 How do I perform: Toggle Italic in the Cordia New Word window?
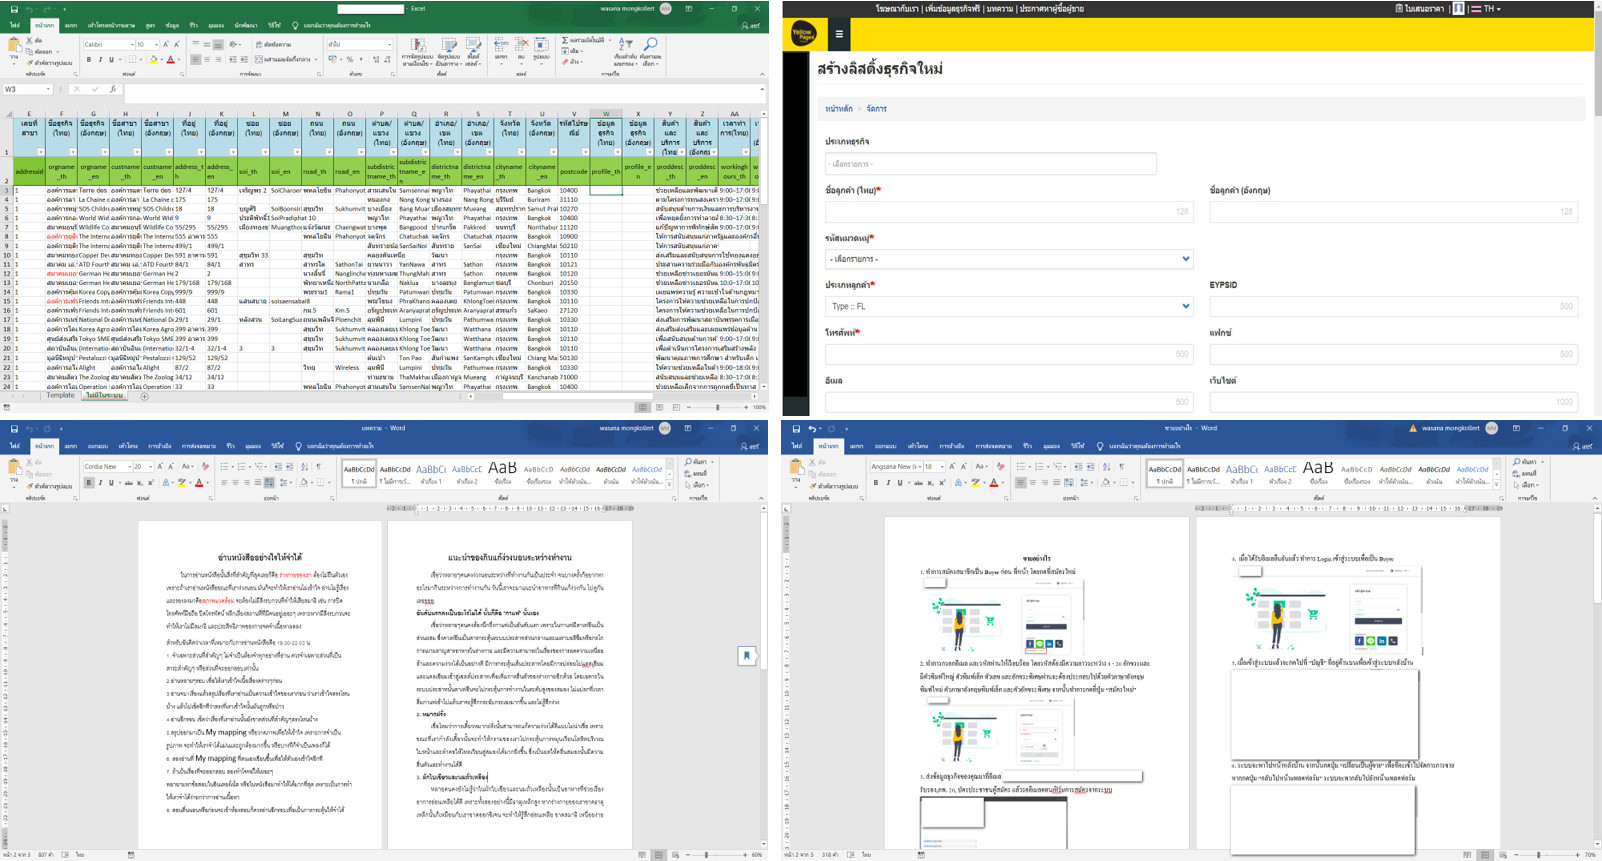pos(100,482)
